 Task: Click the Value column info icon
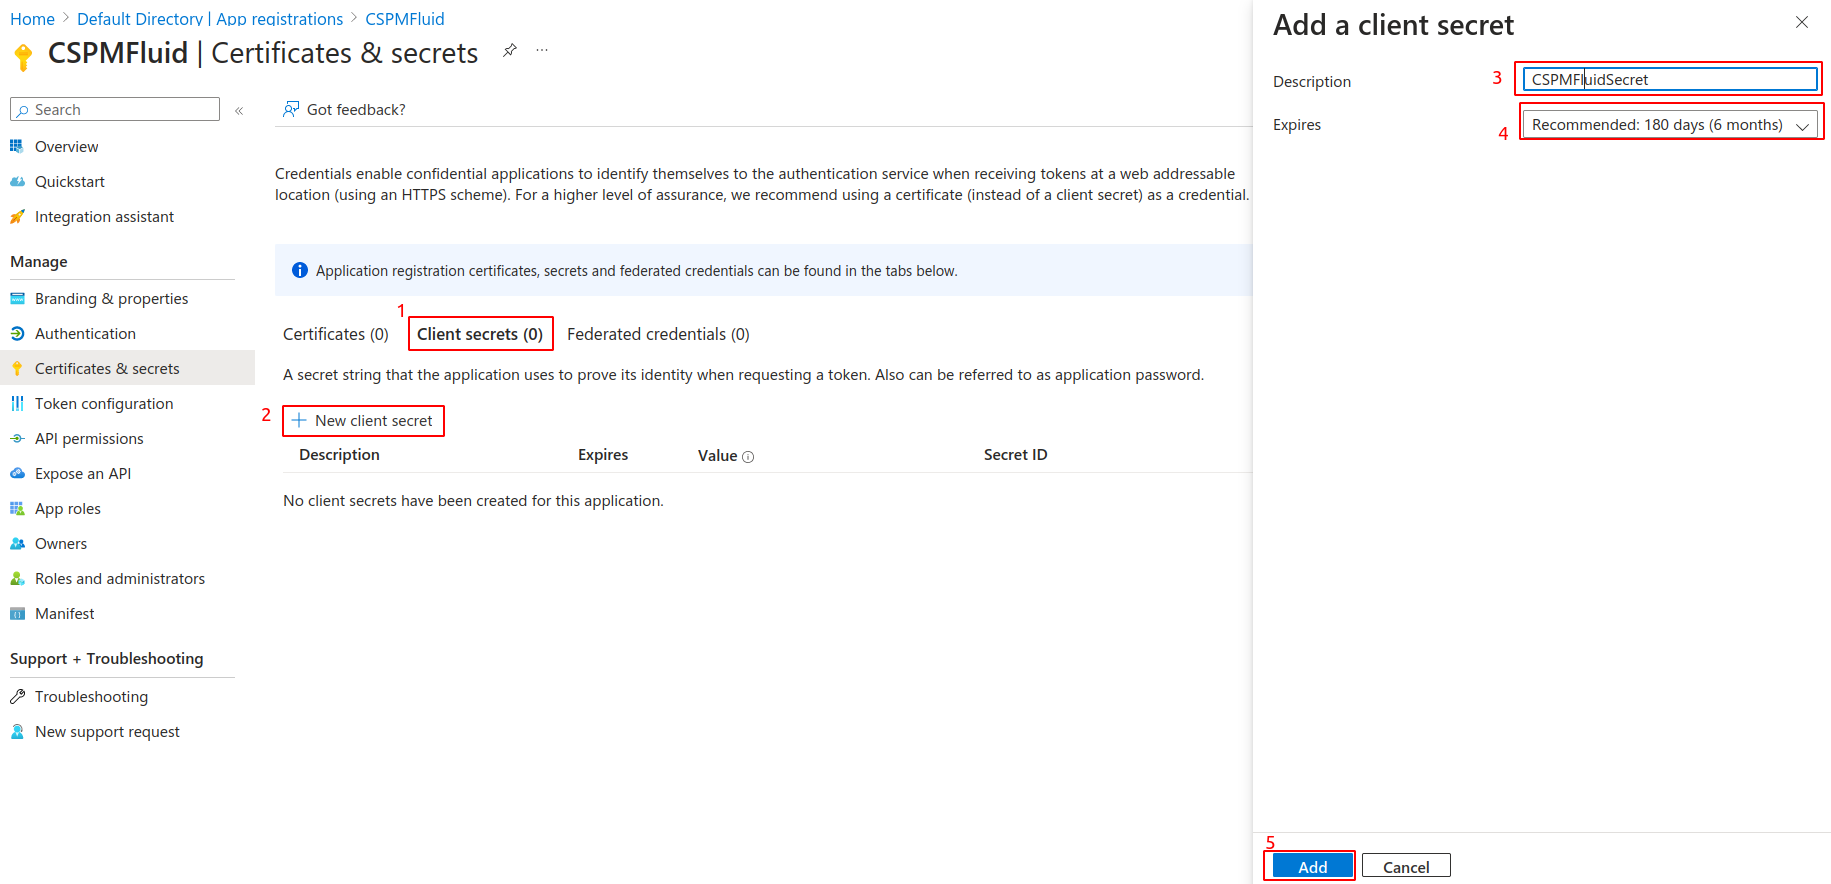tap(748, 457)
